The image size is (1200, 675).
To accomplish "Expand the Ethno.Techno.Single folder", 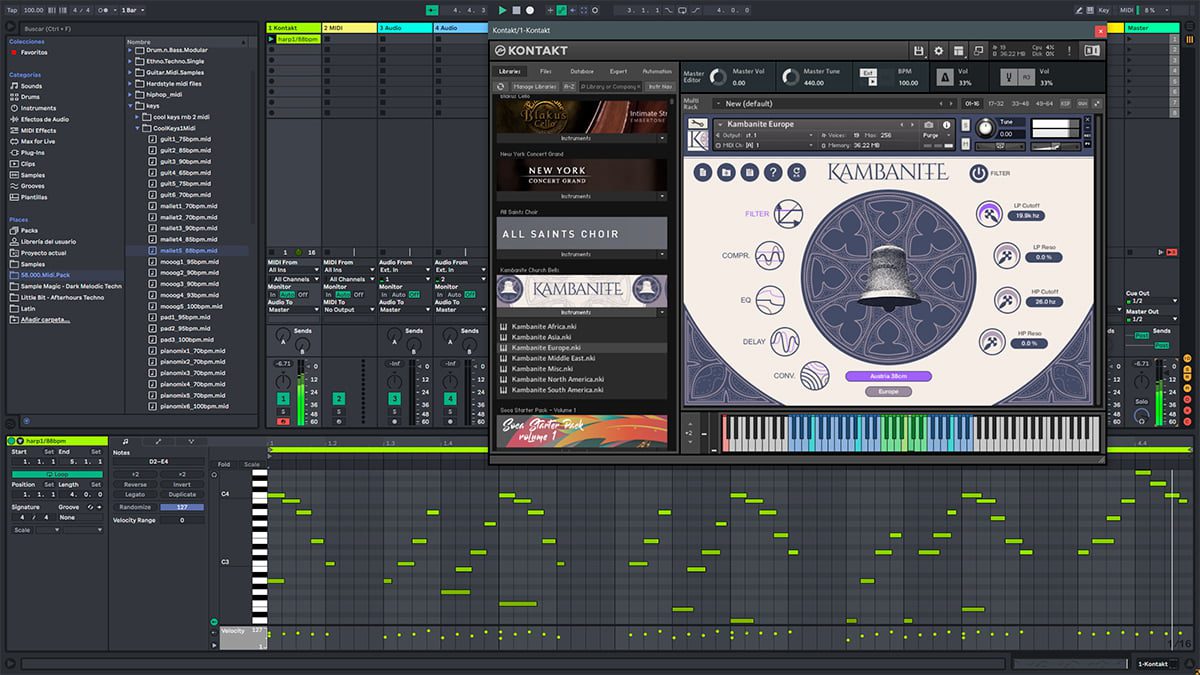I will pyautogui.click(x=132, y=61).
